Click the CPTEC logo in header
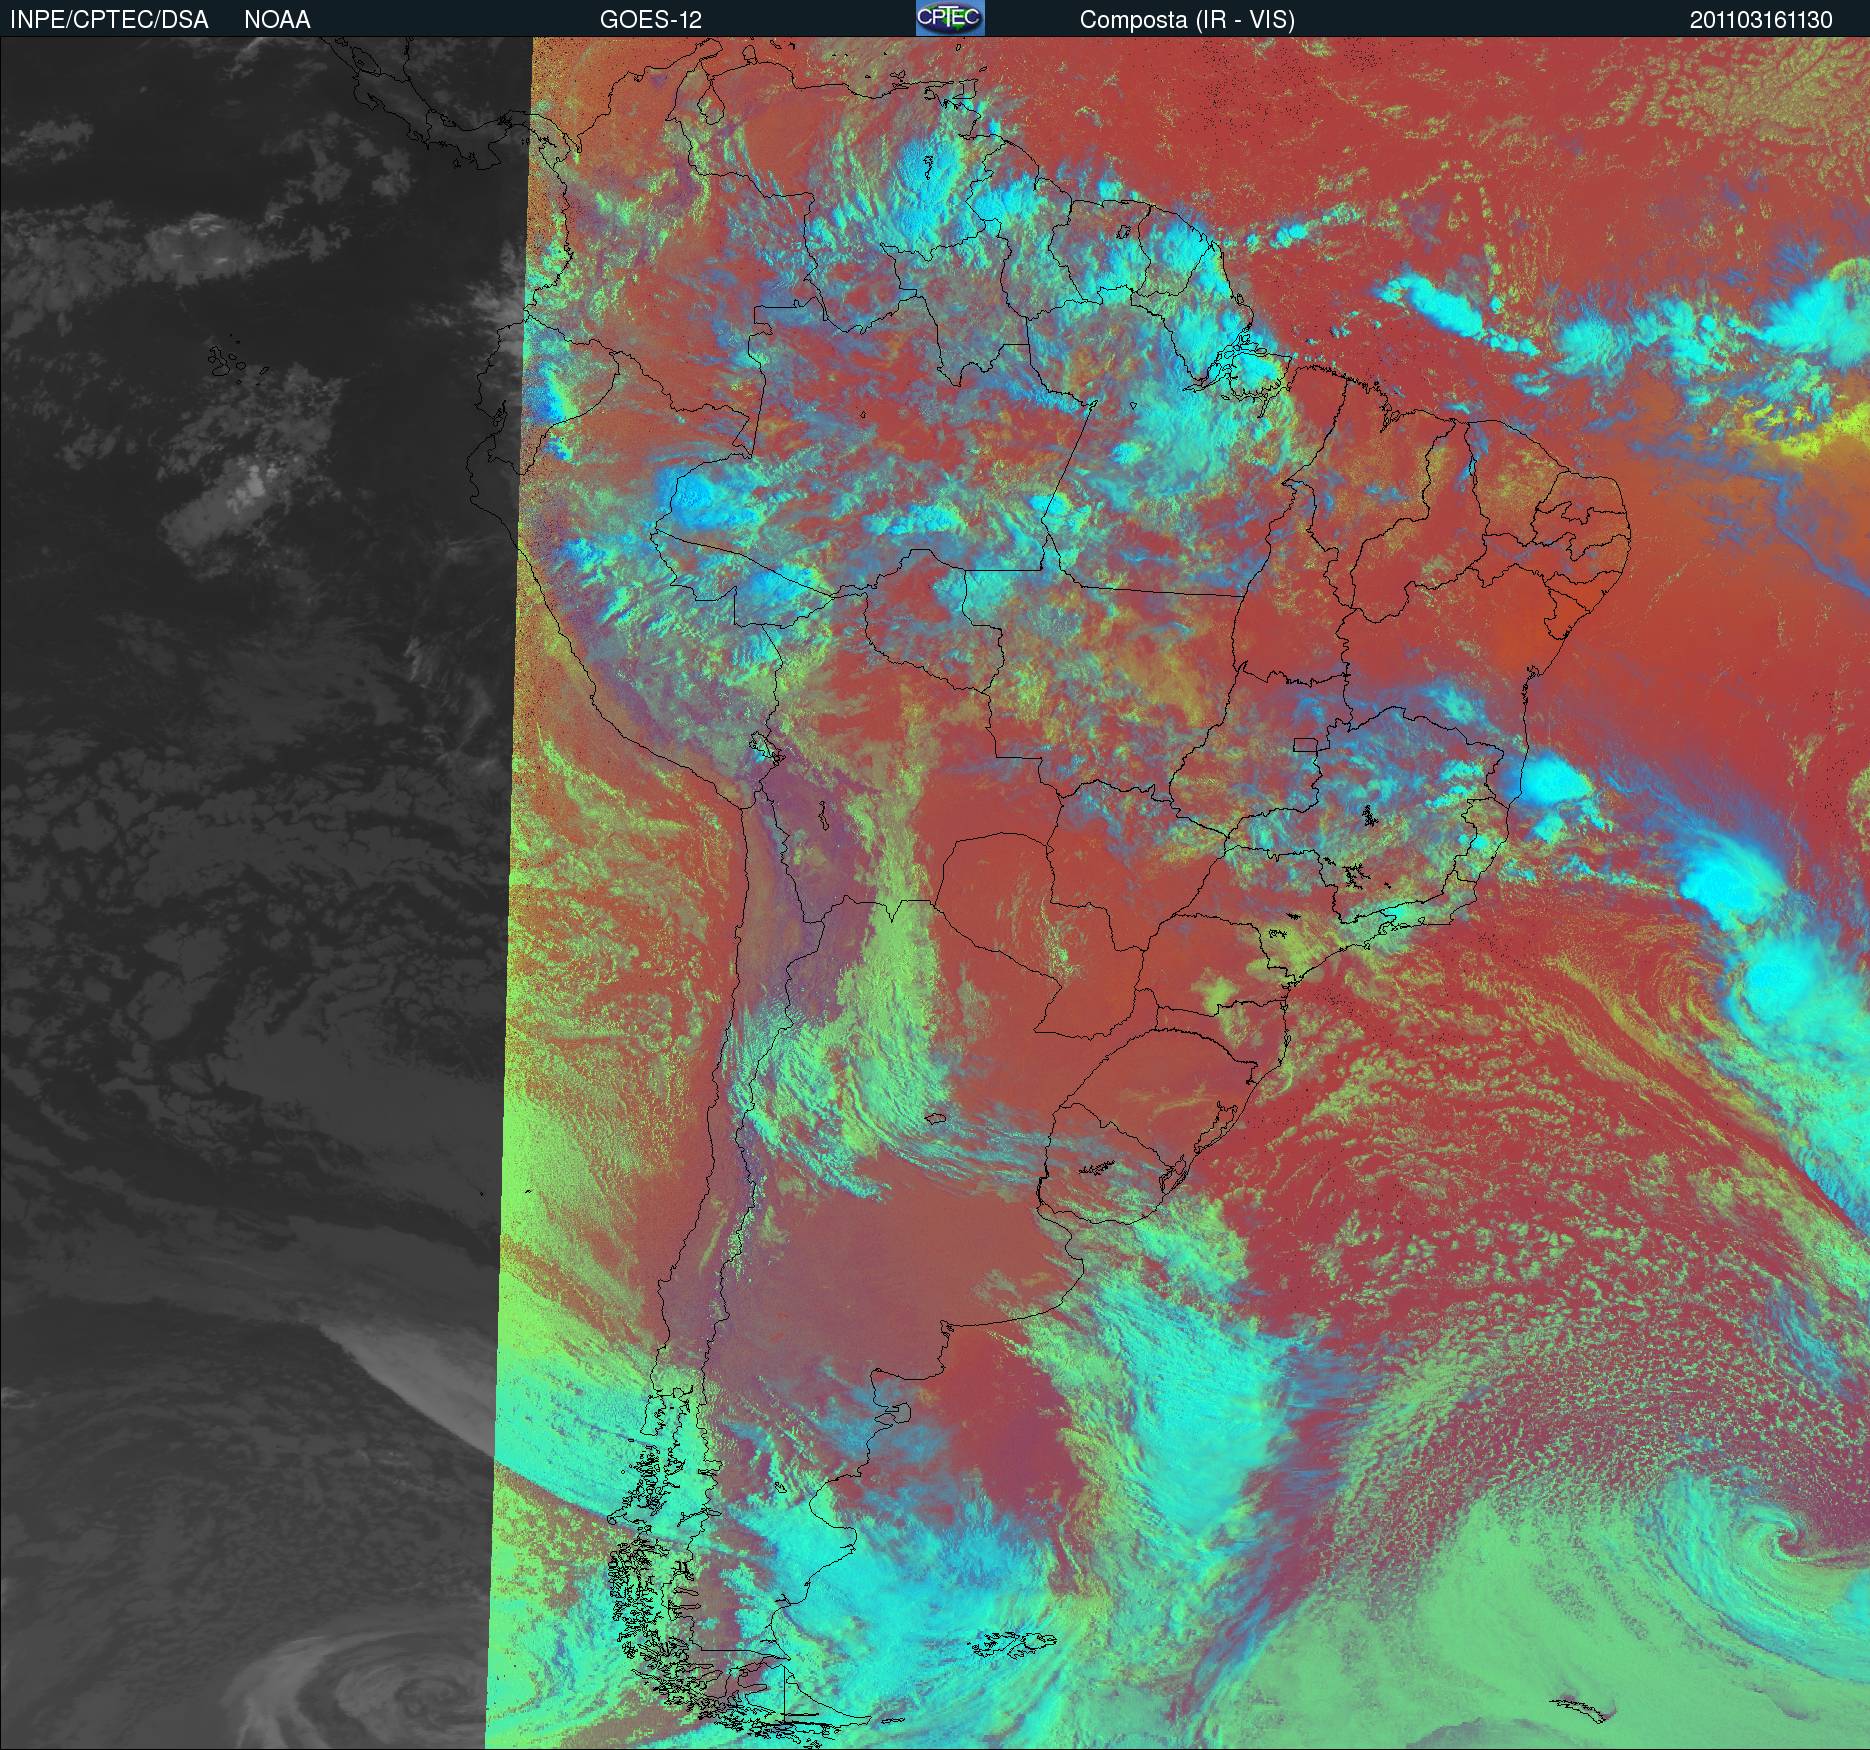 (x=950, y=18)
